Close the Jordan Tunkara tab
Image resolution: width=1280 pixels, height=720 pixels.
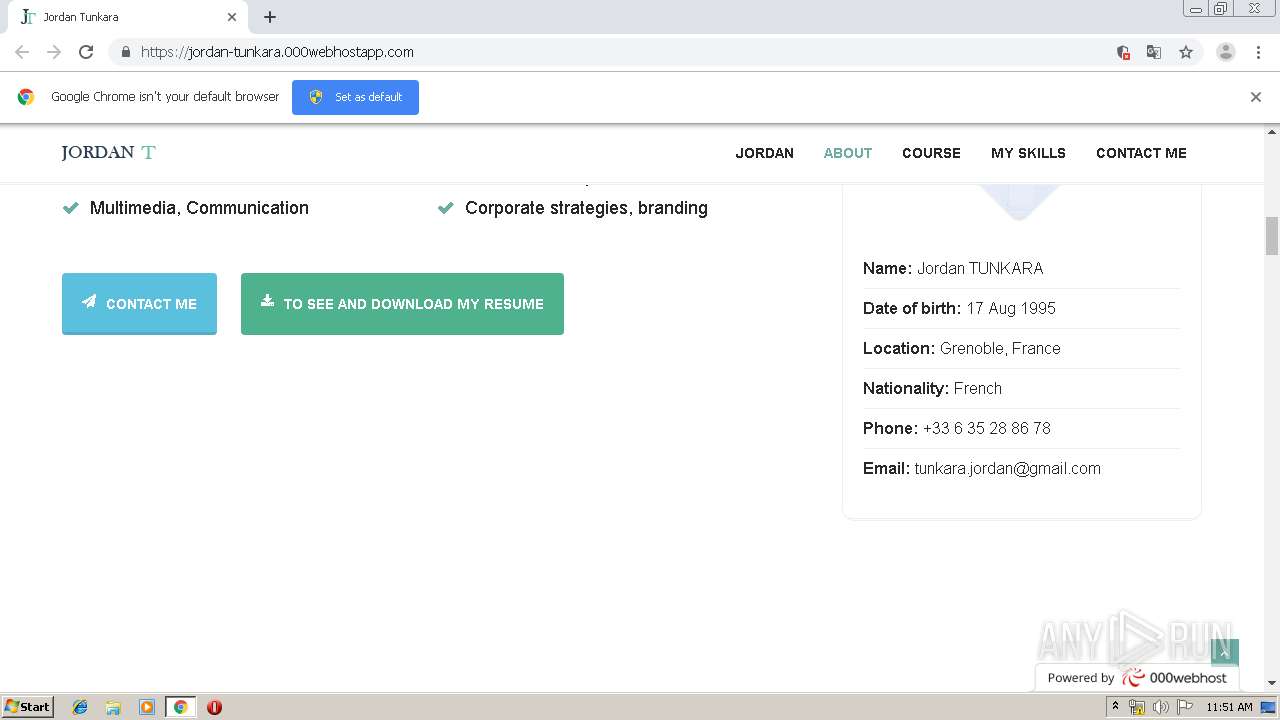click(232, 17)
